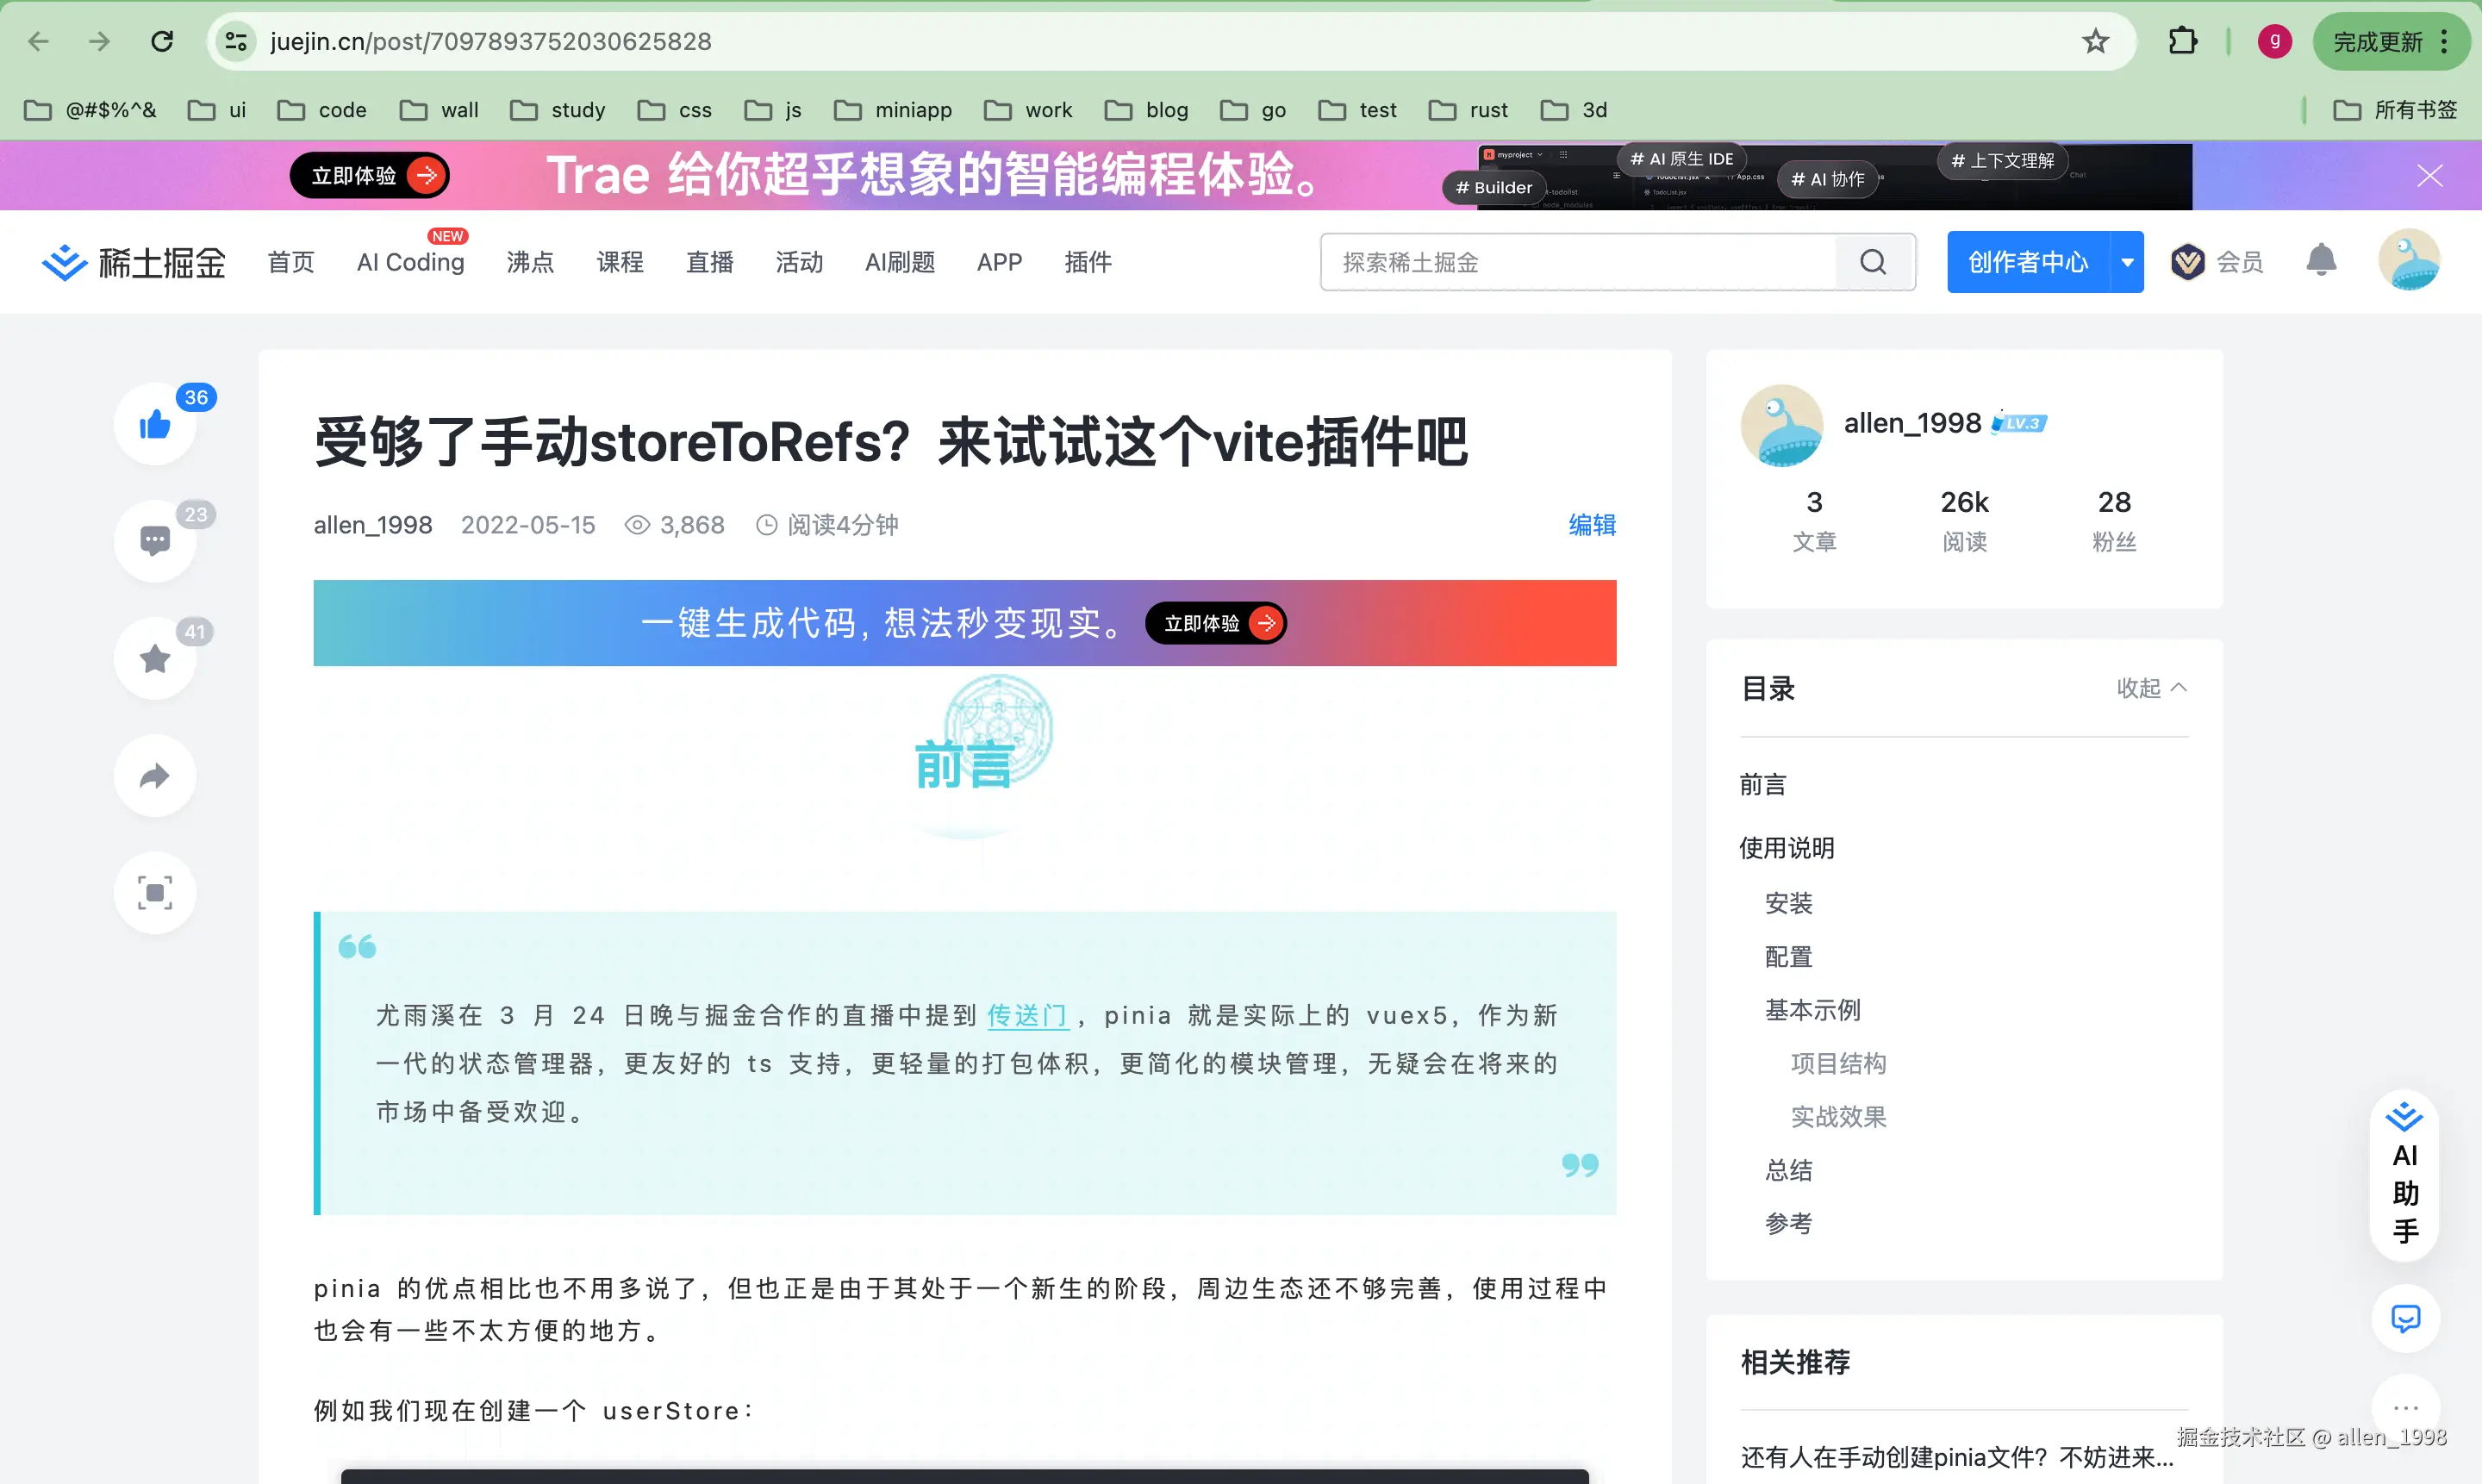Click the star favorite icon
The height and width of the screenshot is (1484, 2482).
155,659
